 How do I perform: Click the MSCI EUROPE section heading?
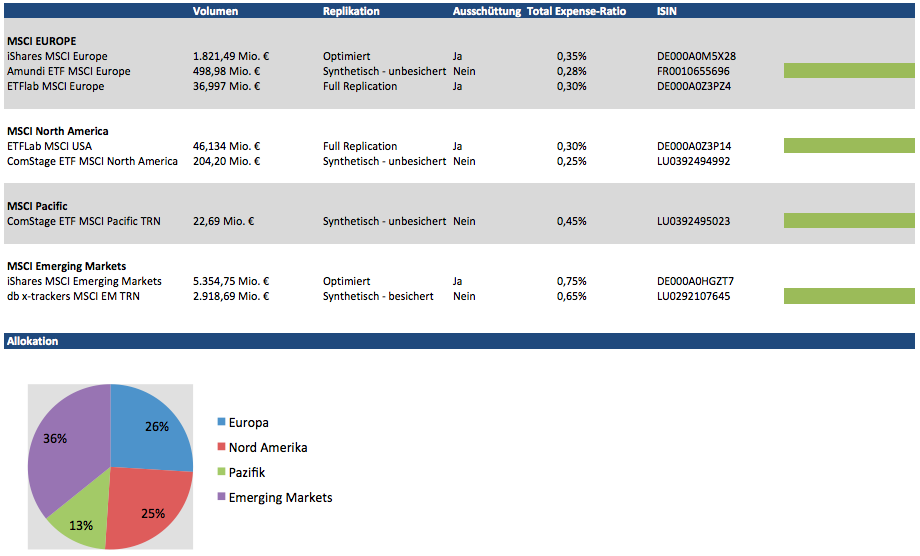pyautogui.click(x=42, y=41)
